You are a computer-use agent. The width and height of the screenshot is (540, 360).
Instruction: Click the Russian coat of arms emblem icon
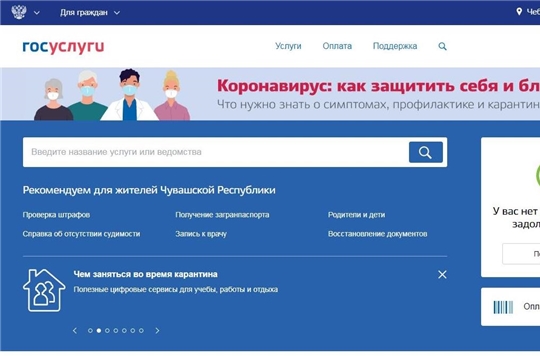(x=19, y=12)
